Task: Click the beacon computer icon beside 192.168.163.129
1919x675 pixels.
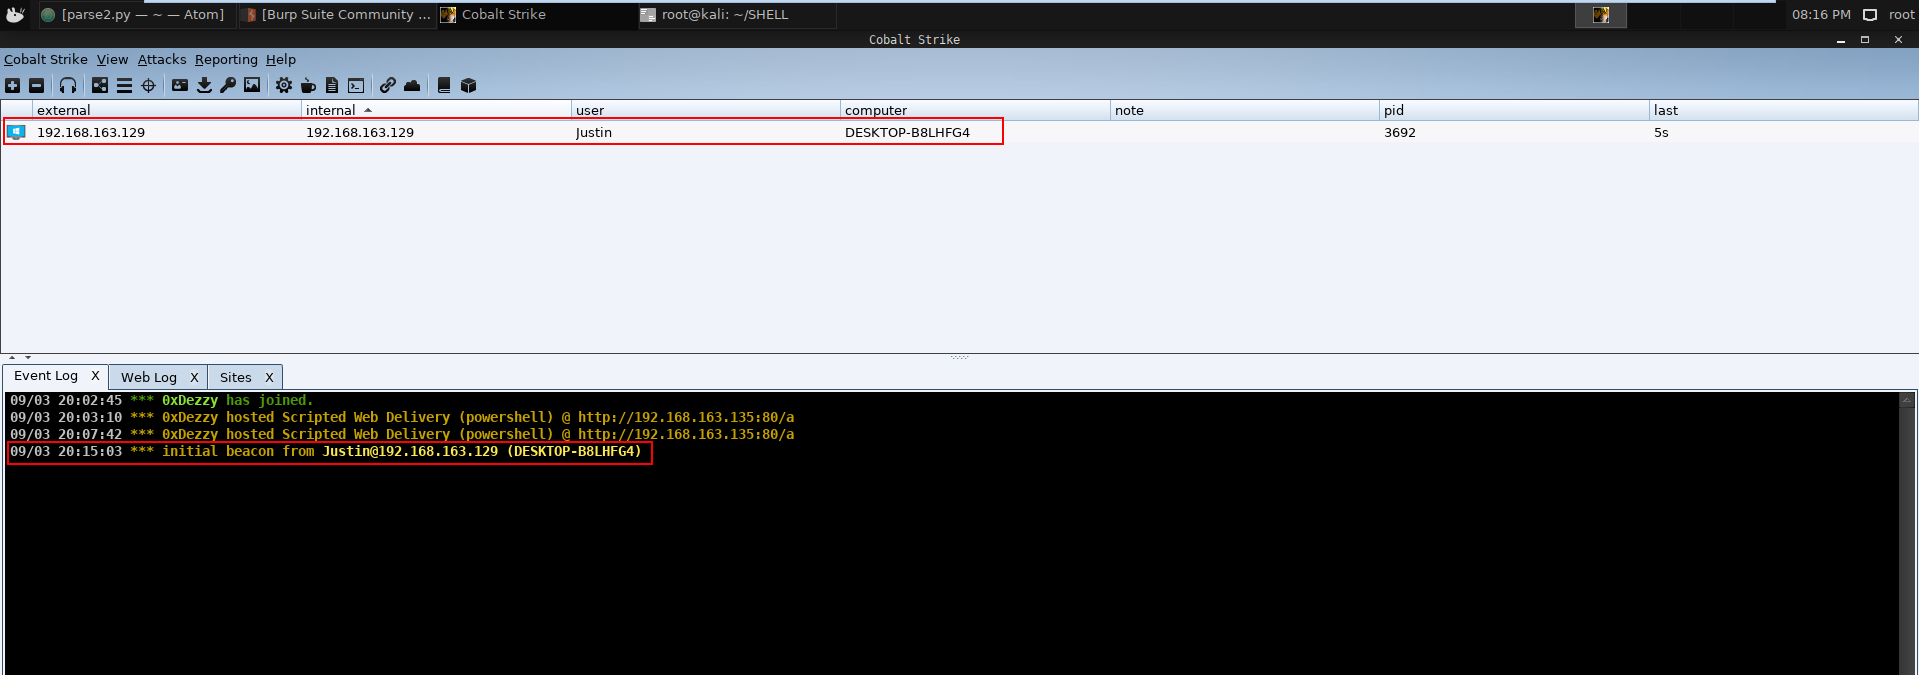Action: tap(16, 131)
